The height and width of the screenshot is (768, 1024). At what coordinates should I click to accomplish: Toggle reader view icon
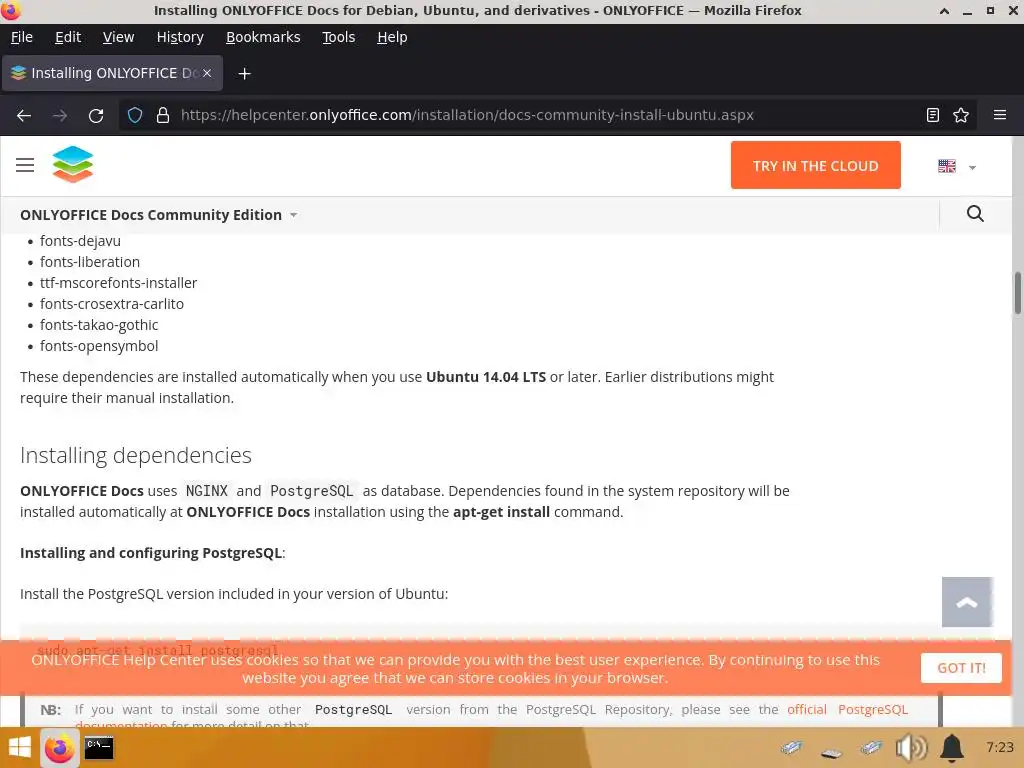point(933,116)
